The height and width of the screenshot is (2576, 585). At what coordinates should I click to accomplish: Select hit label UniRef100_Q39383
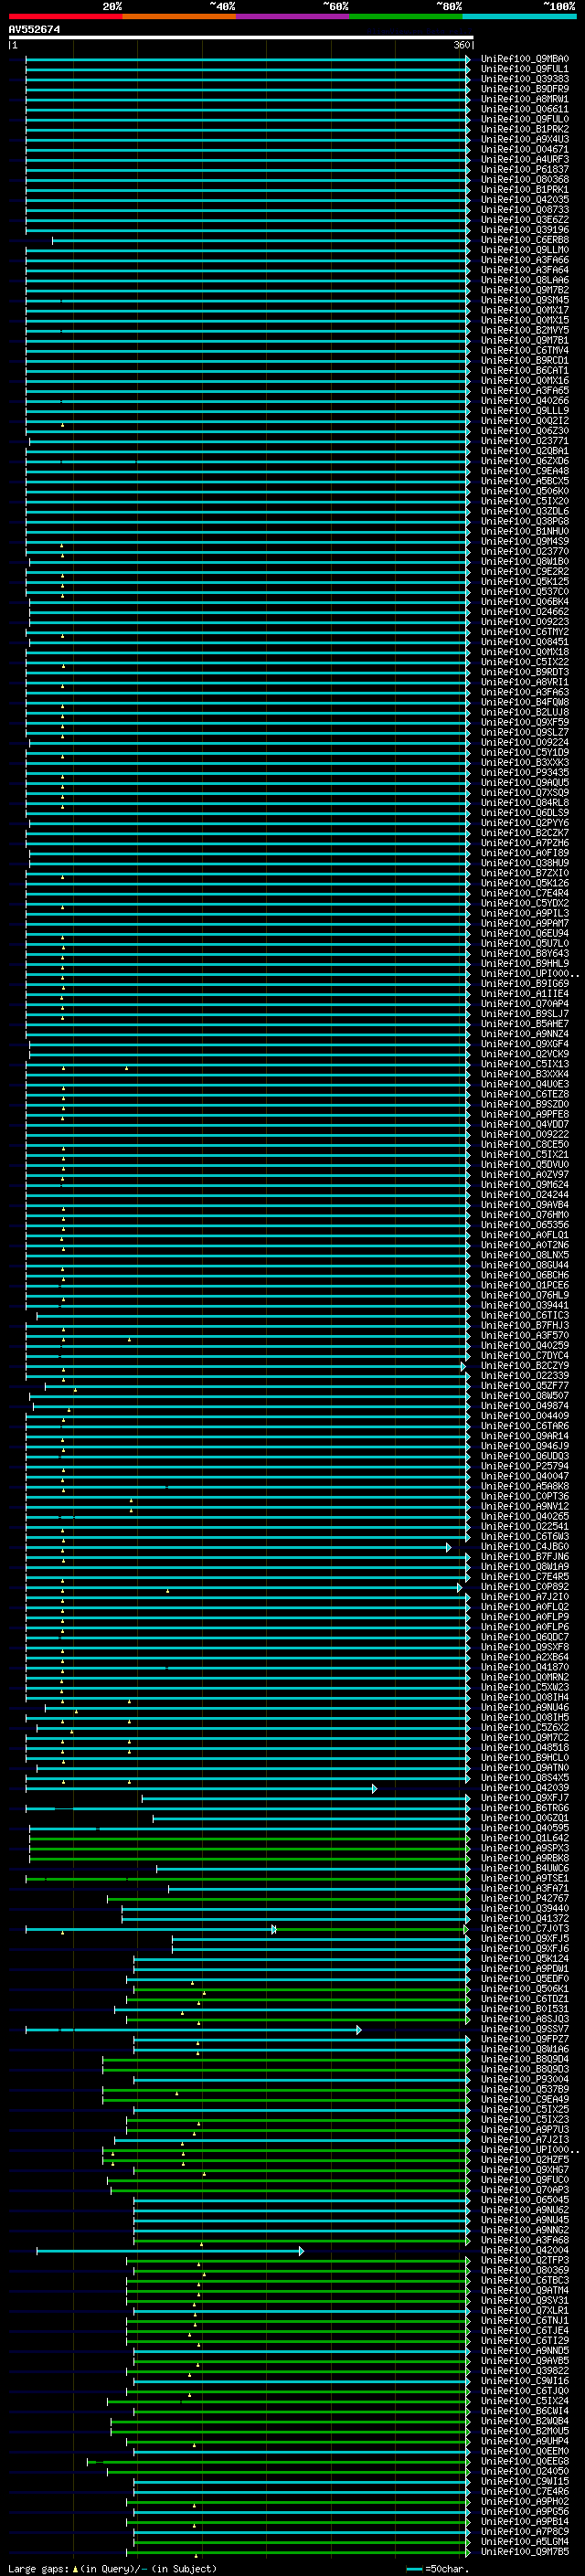[x=525, y=79]
